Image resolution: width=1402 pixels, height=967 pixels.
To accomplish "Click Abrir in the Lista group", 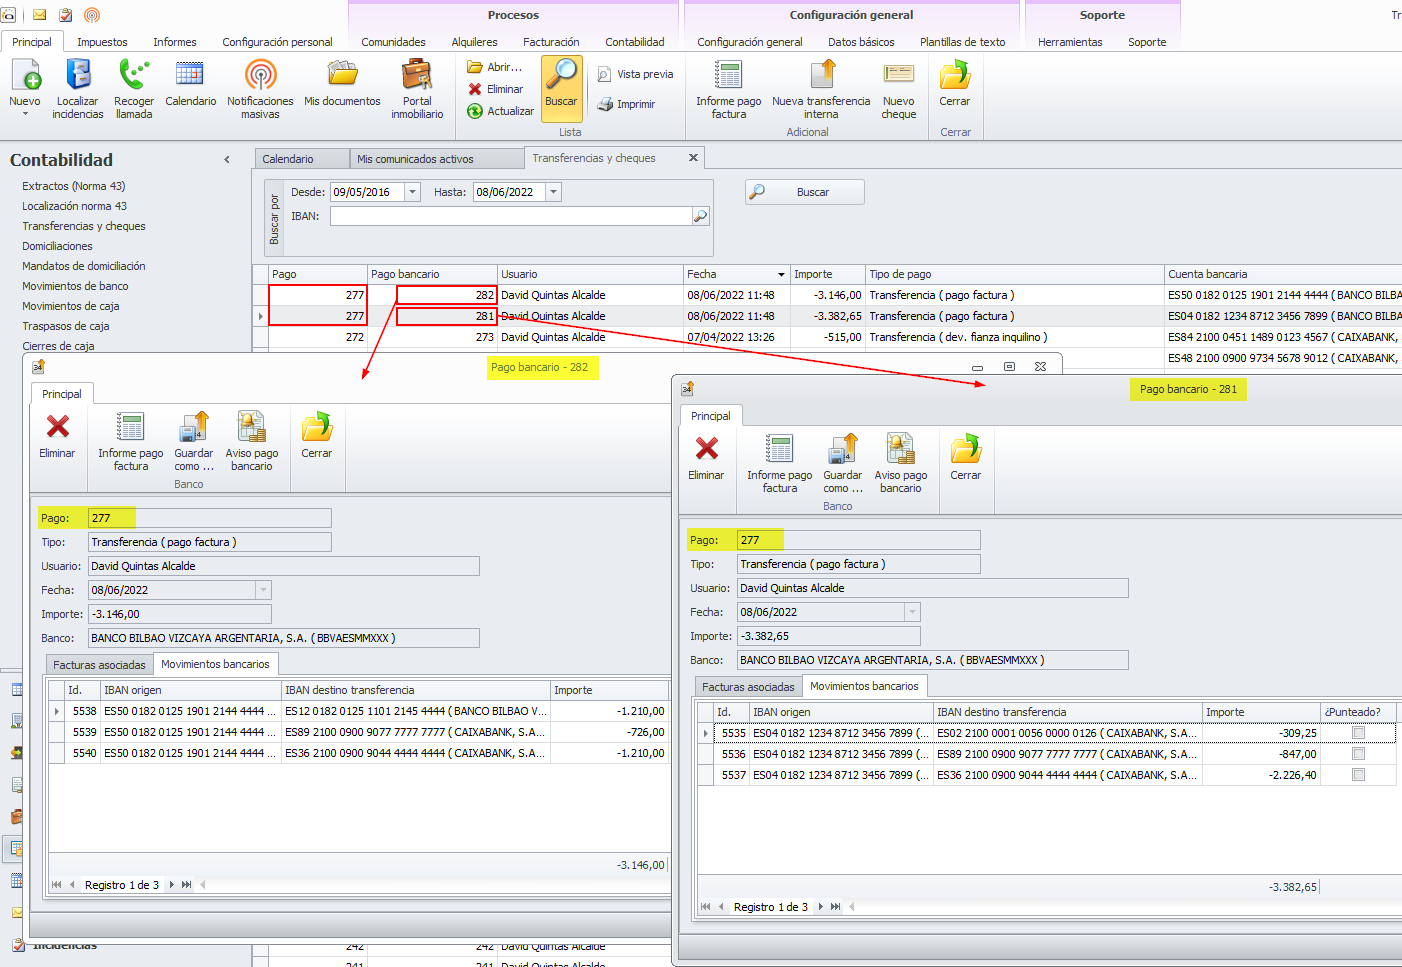I will [495, 67].
